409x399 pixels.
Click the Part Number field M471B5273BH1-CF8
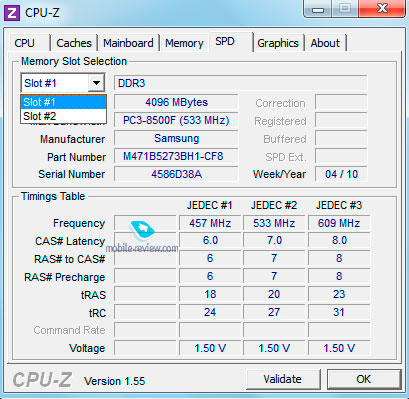[176, 156]
